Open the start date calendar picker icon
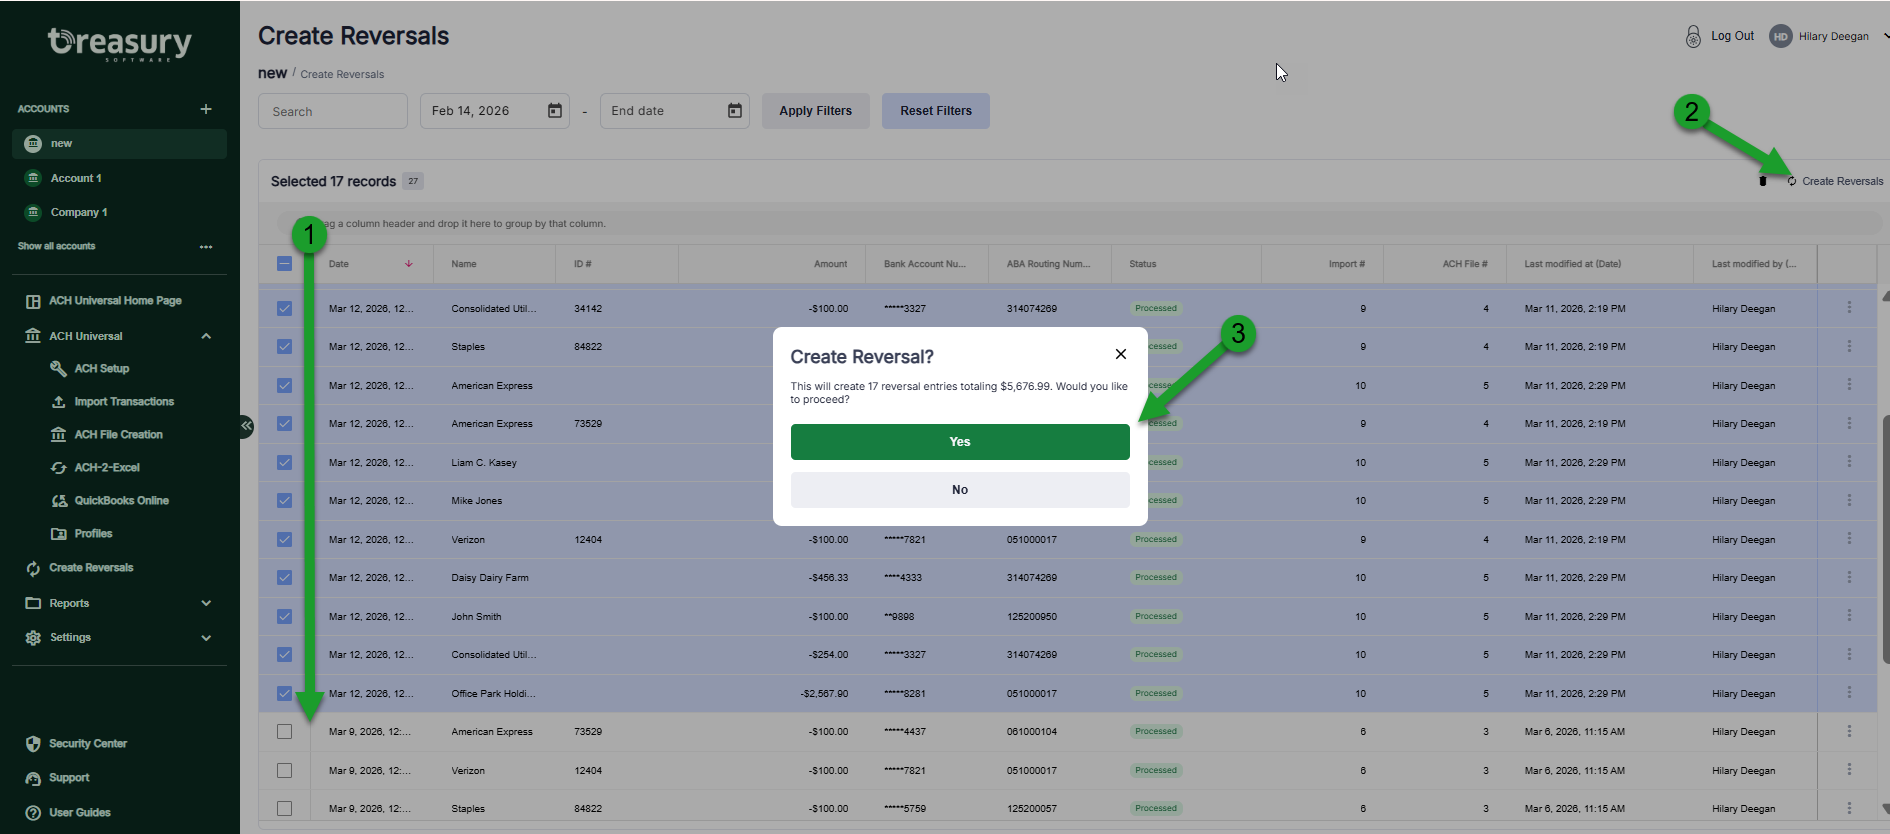The width and height of the screenshot is (1890, 834). [x=555, y=111]
